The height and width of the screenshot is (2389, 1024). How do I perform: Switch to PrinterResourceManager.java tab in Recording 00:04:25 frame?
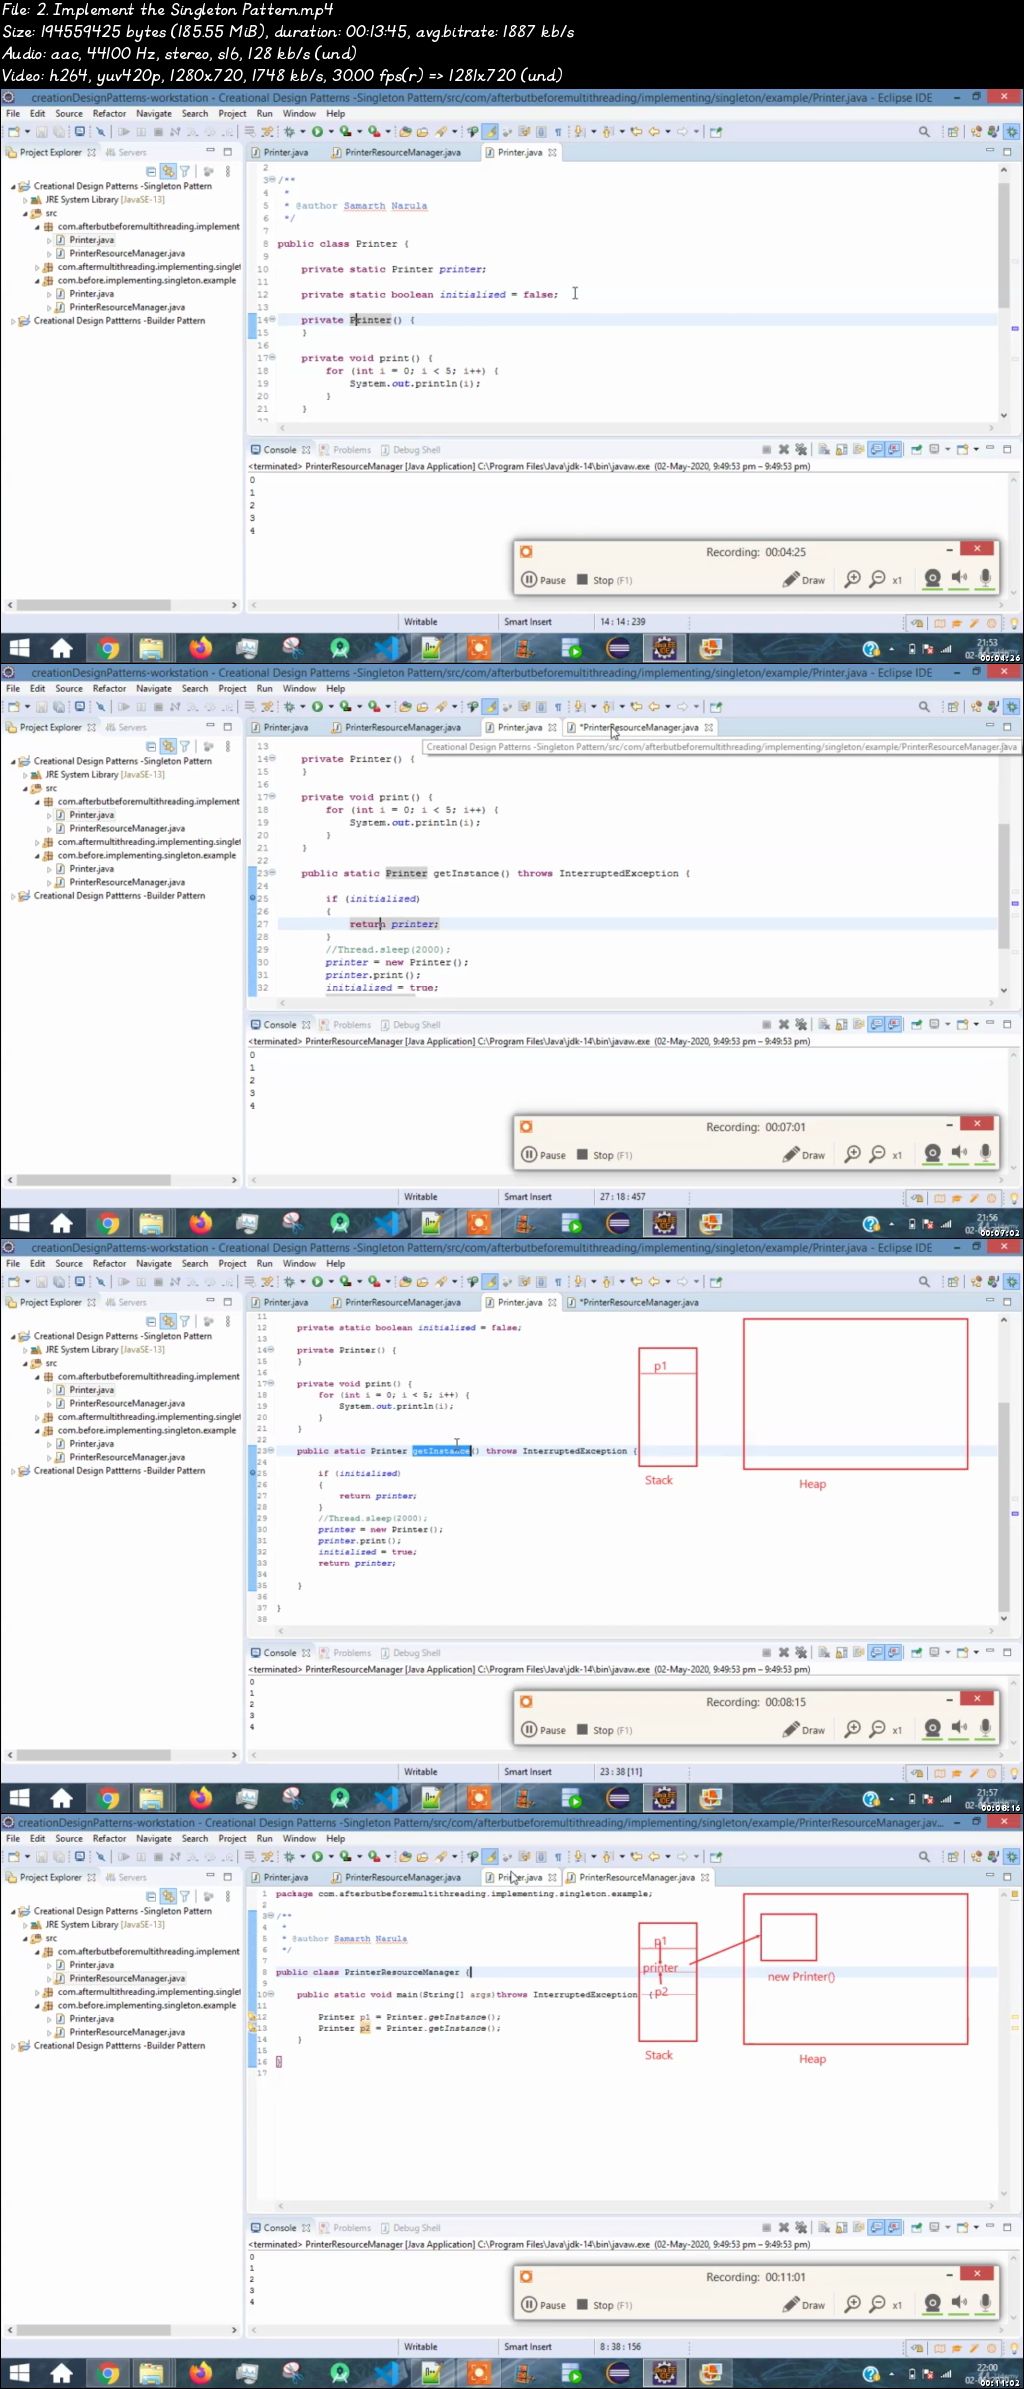coord(396,153)
